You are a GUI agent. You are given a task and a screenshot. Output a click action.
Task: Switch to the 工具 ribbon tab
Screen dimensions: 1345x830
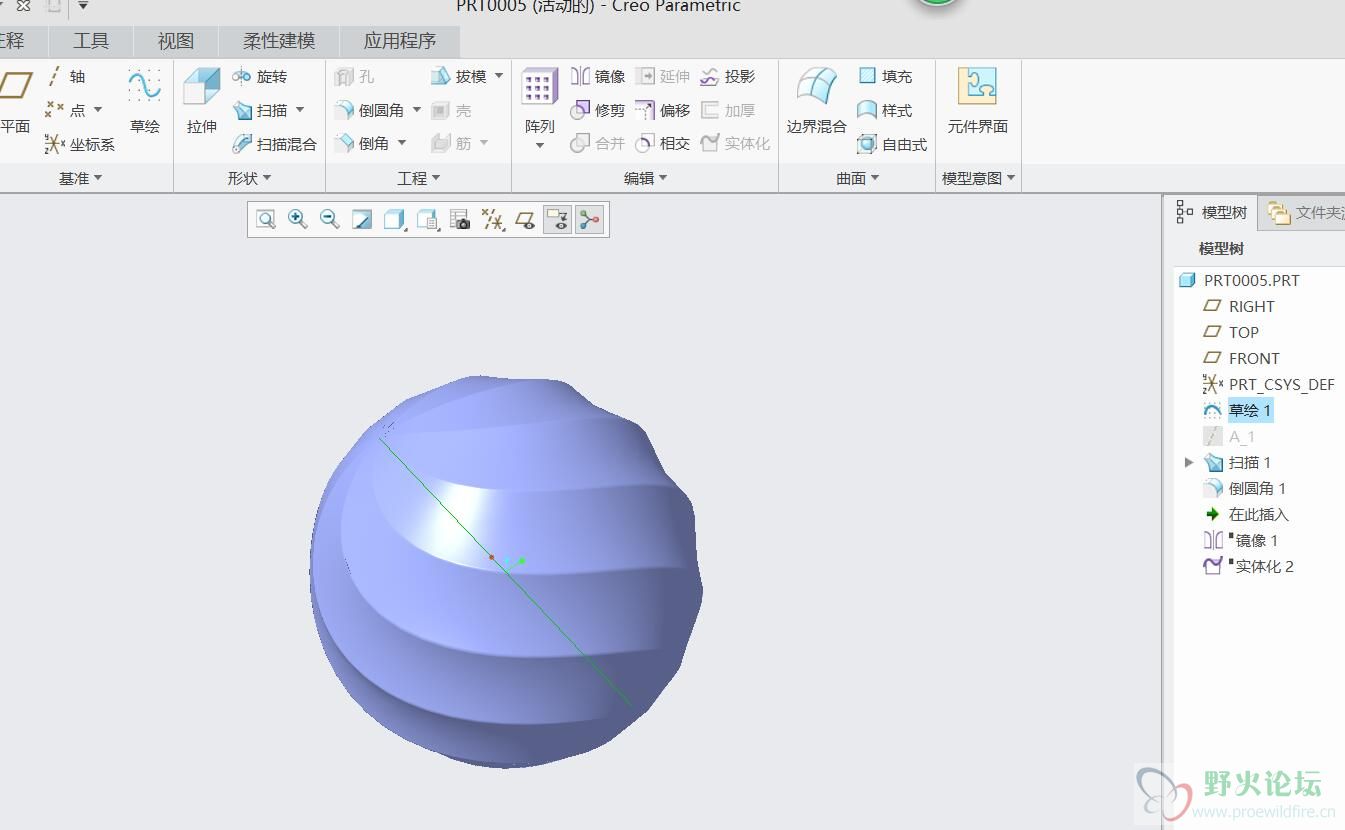pos(91,41)
